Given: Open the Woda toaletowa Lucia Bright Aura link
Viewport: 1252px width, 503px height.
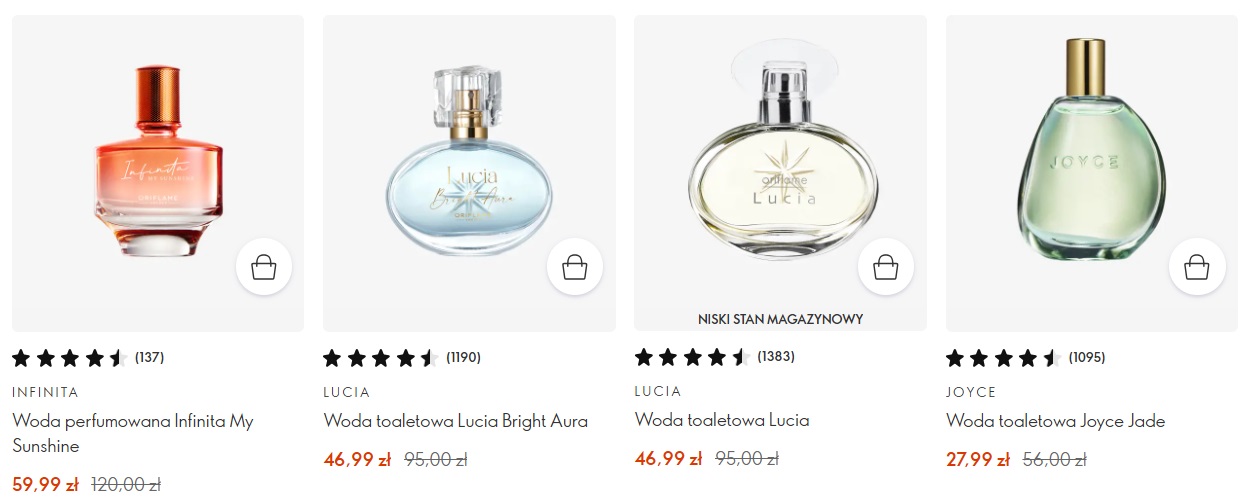Looking at the screenshot, I should [x=456, y=421].
